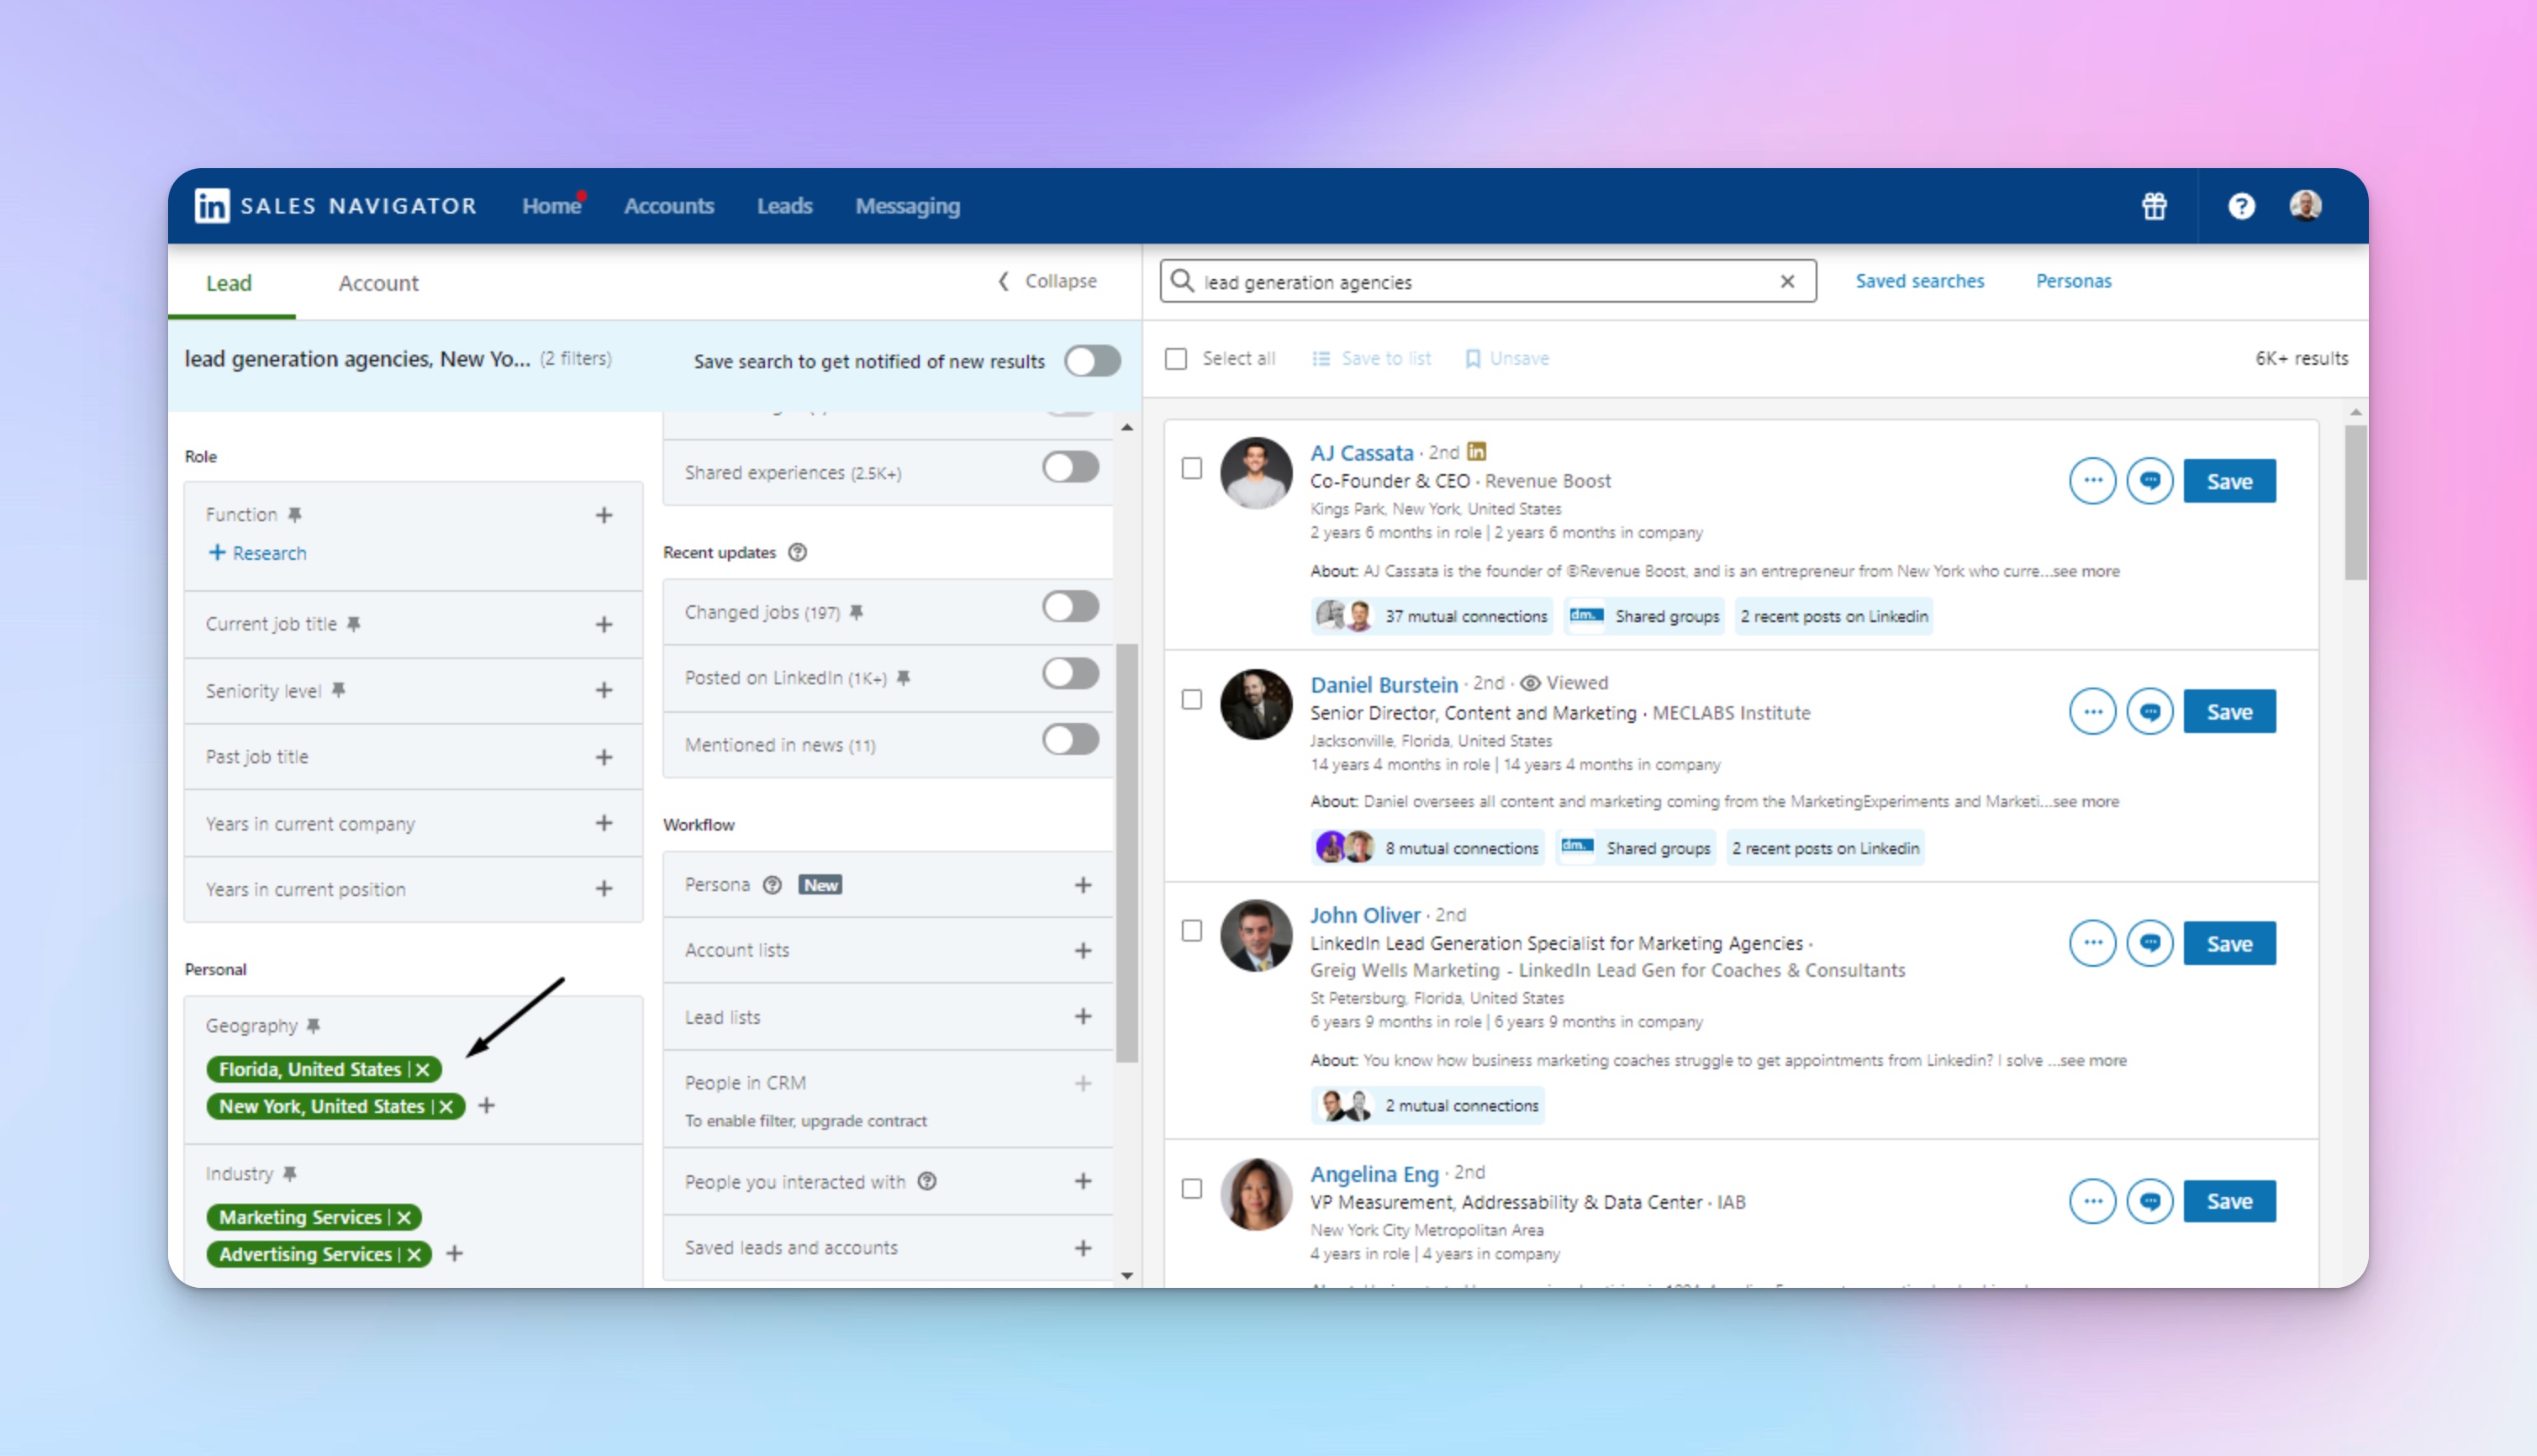This screenshot has width=2537, height=1456.
Task: Toggle the Changed jobs filter on
Action: click(x=1070, y=607)
